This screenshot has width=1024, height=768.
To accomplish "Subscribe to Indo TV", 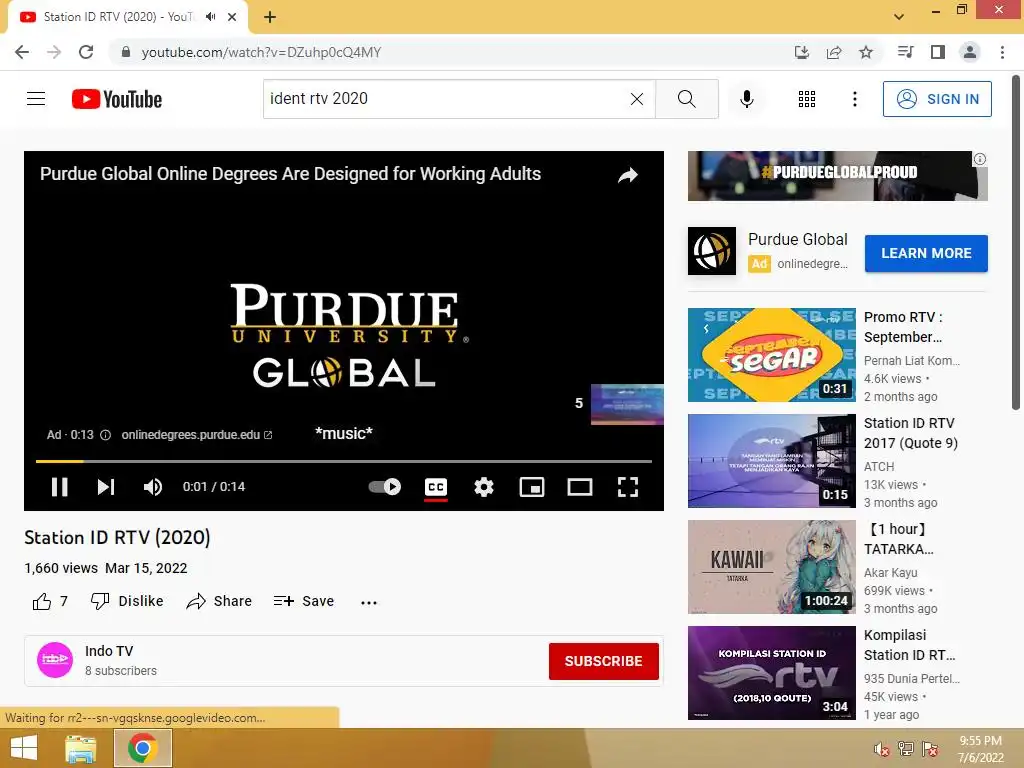I will pos(603,661).
